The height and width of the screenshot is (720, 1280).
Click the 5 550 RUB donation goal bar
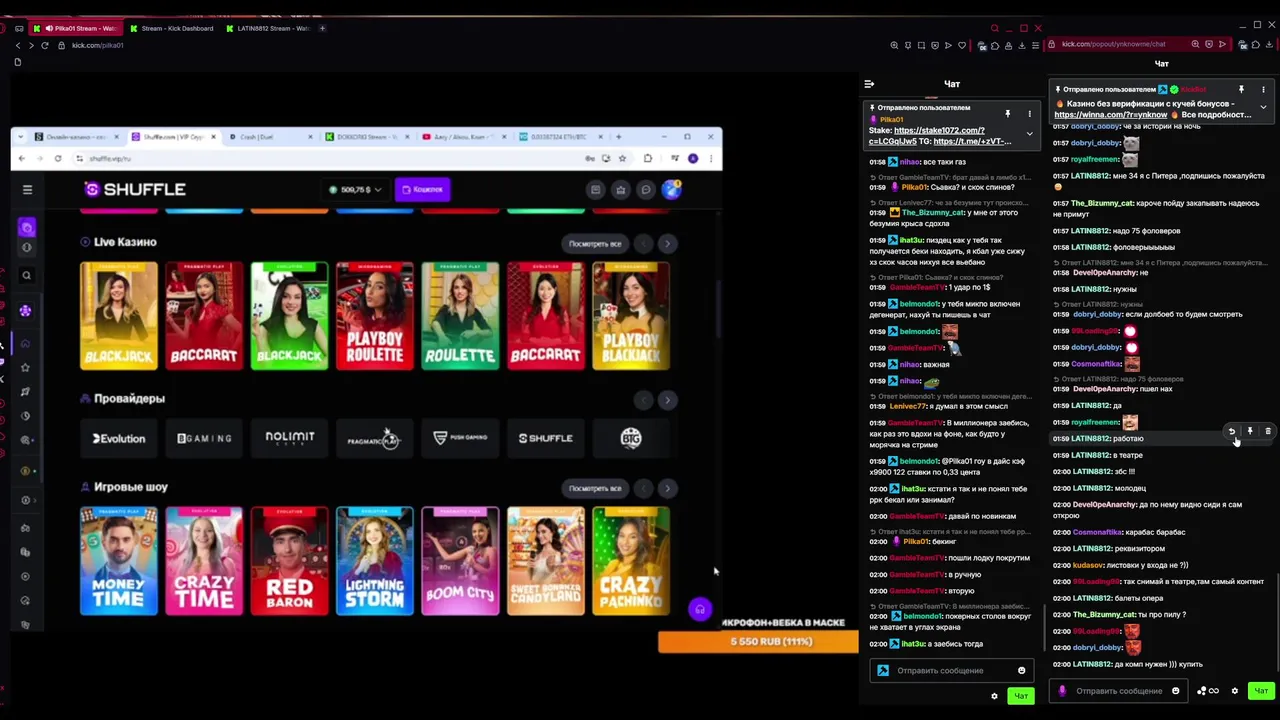pos(758,642)
